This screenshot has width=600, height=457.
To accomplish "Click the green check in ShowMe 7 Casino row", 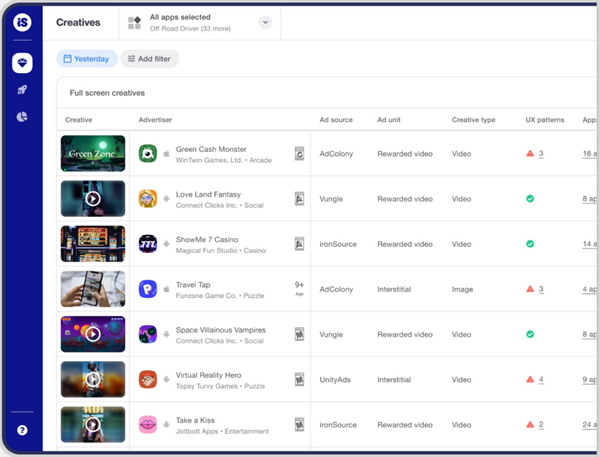I will point(530,244).
